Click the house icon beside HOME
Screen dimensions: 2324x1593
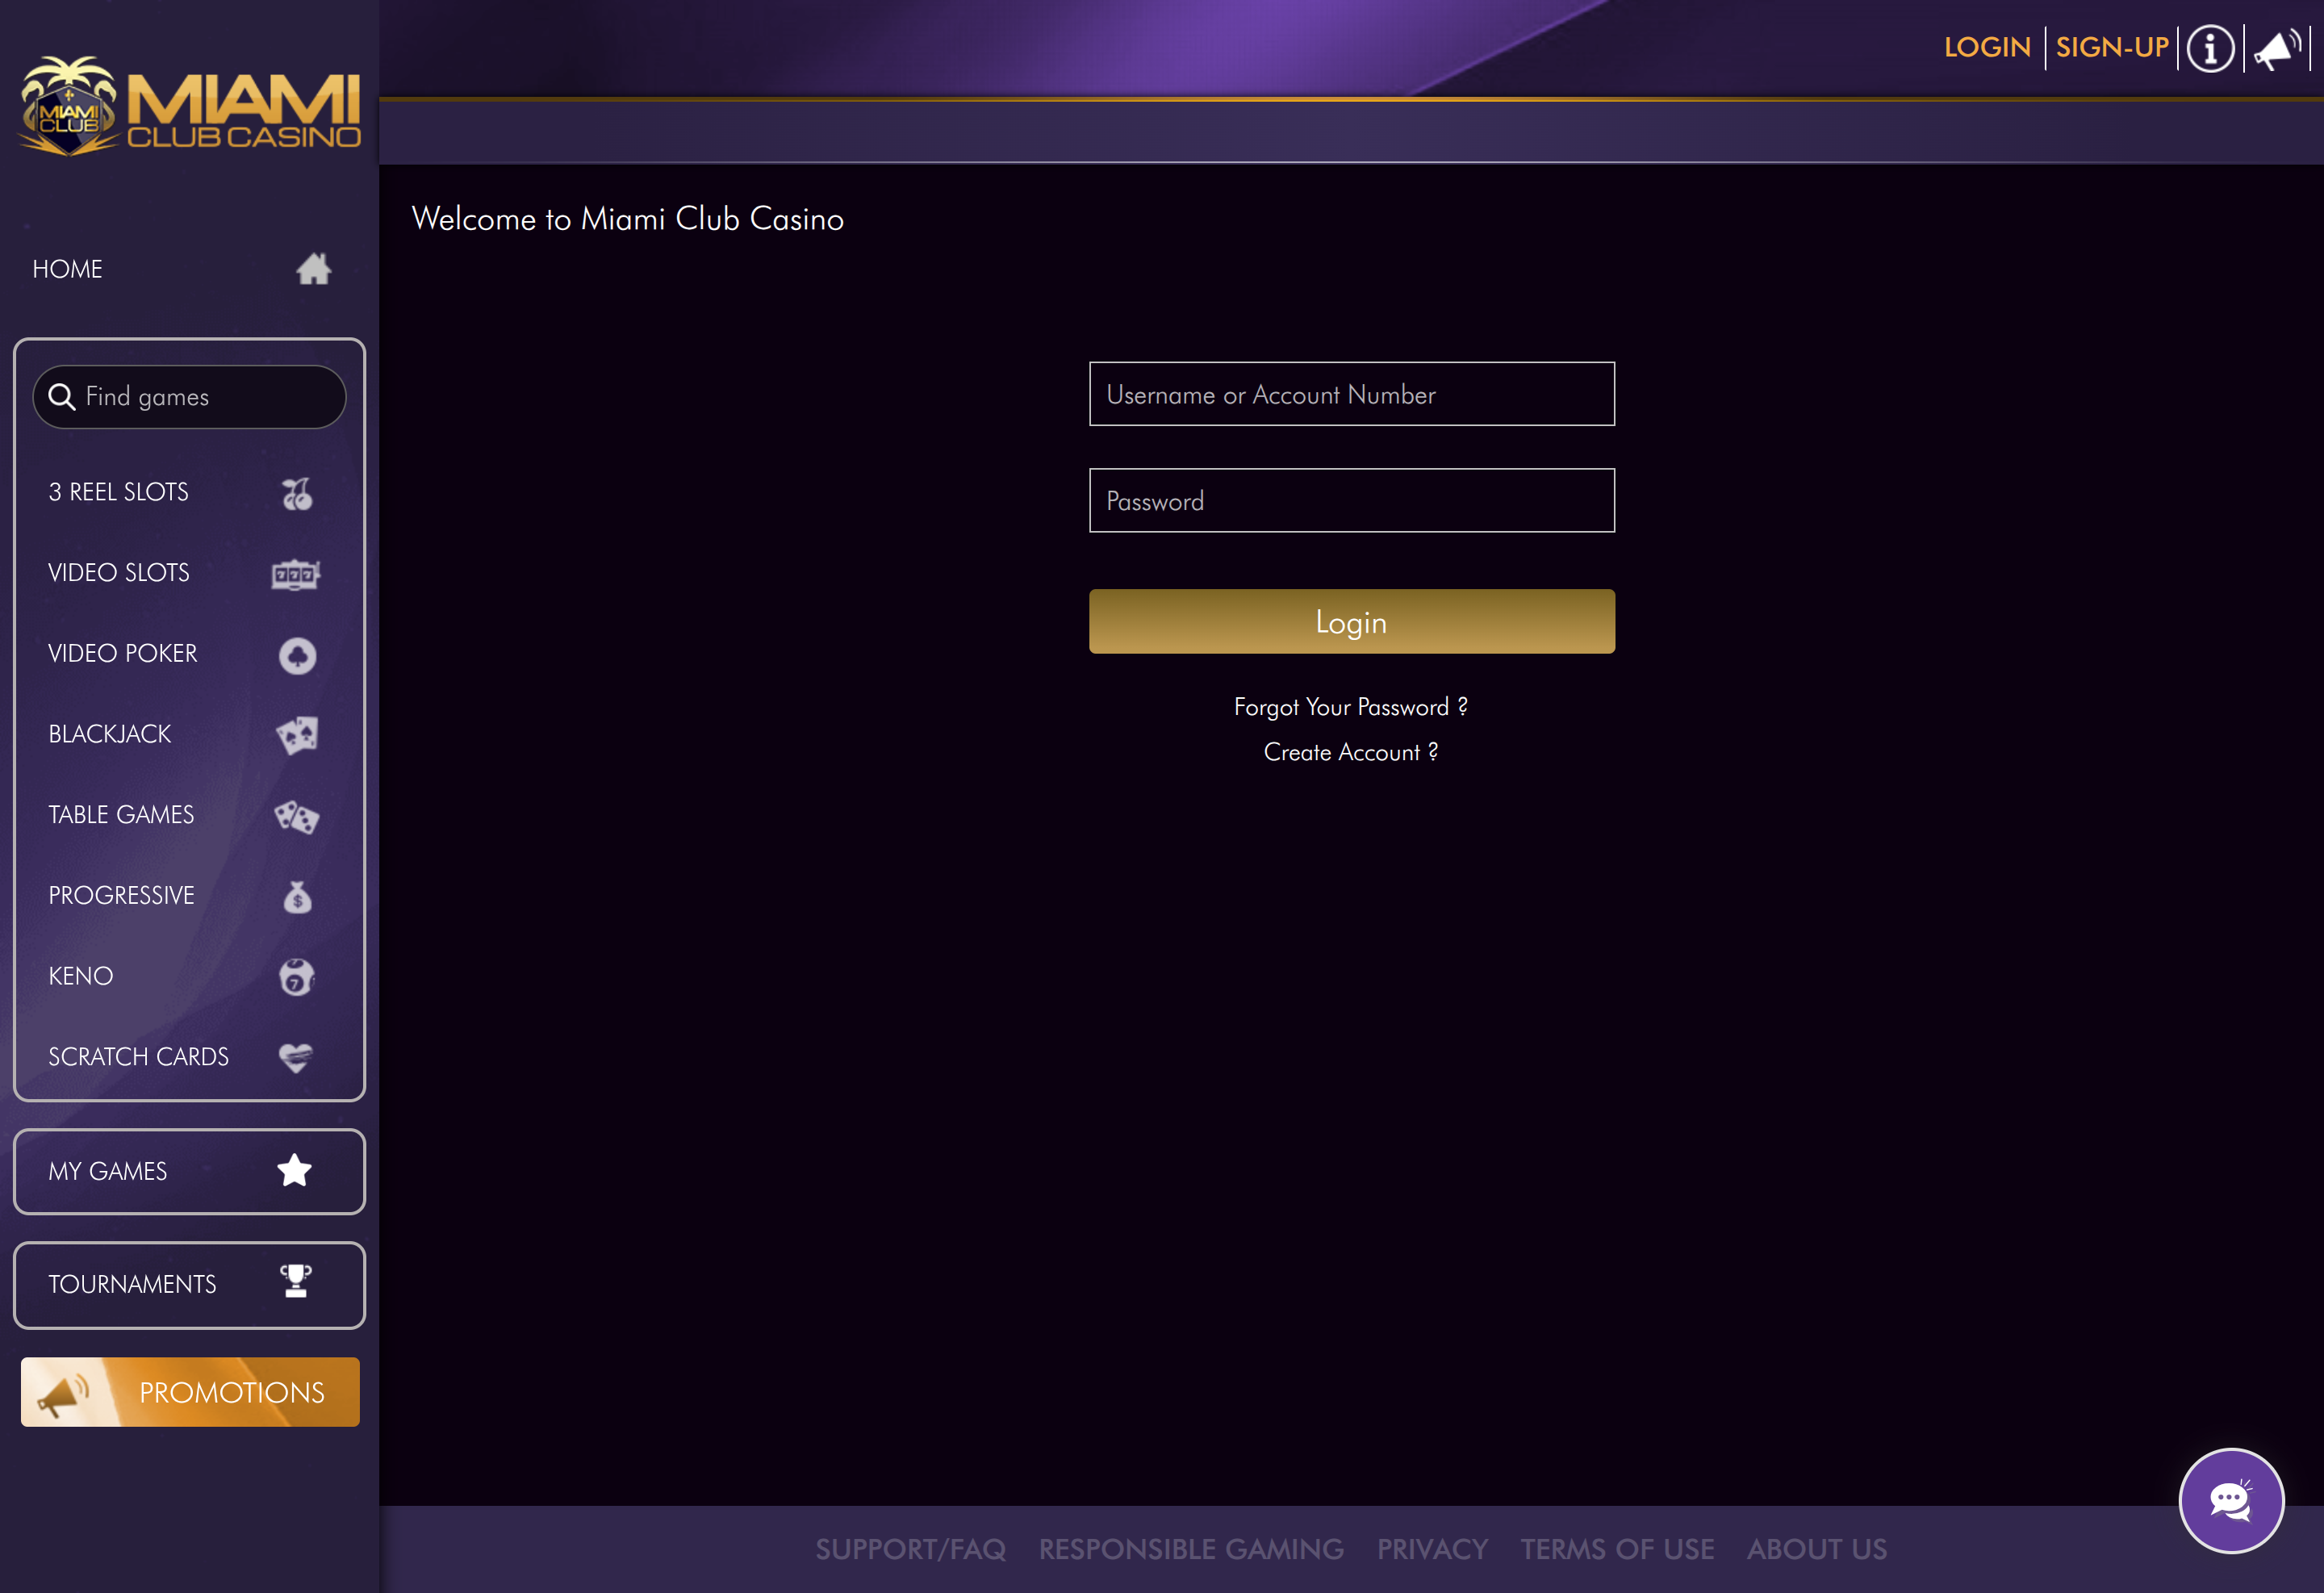coord(313,269)
